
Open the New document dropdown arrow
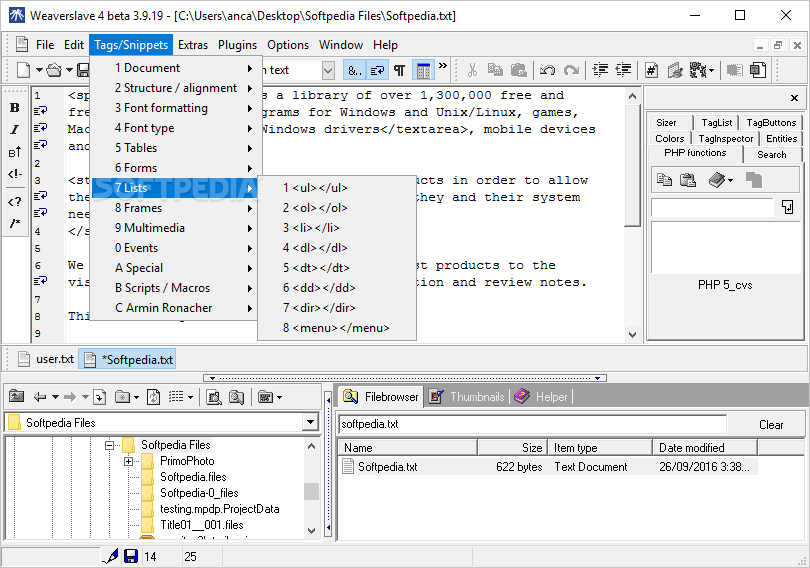coord(39,70)
